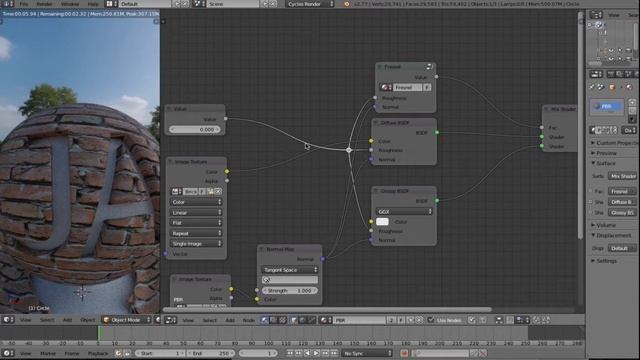Click the Normal Map Strength slider
This screenshot has height=360, width=640.
coord(289,291)
